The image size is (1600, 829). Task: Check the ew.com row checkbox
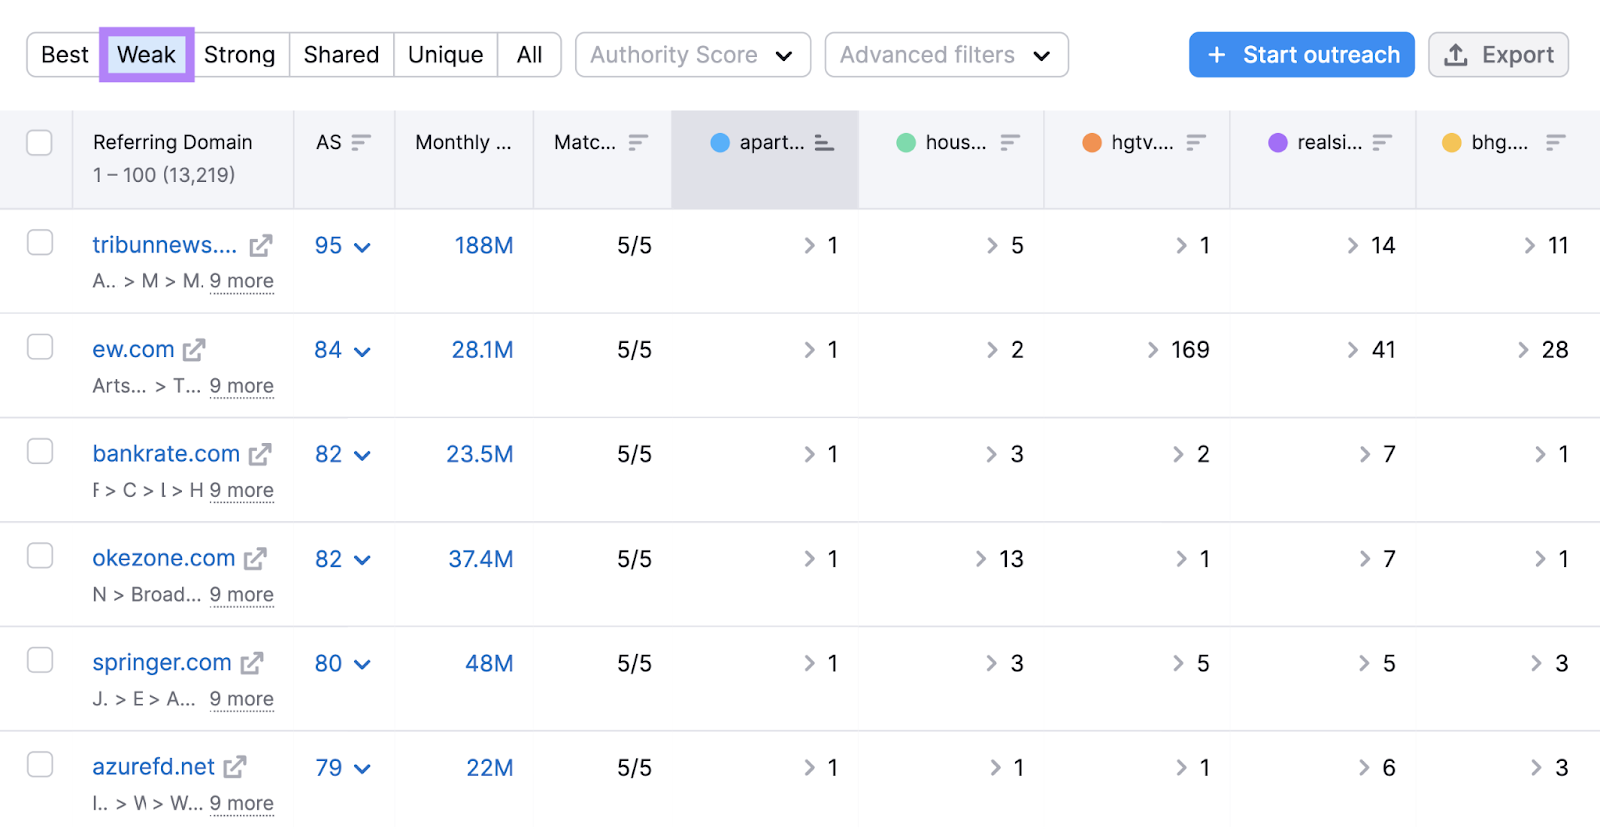(40, 346)
